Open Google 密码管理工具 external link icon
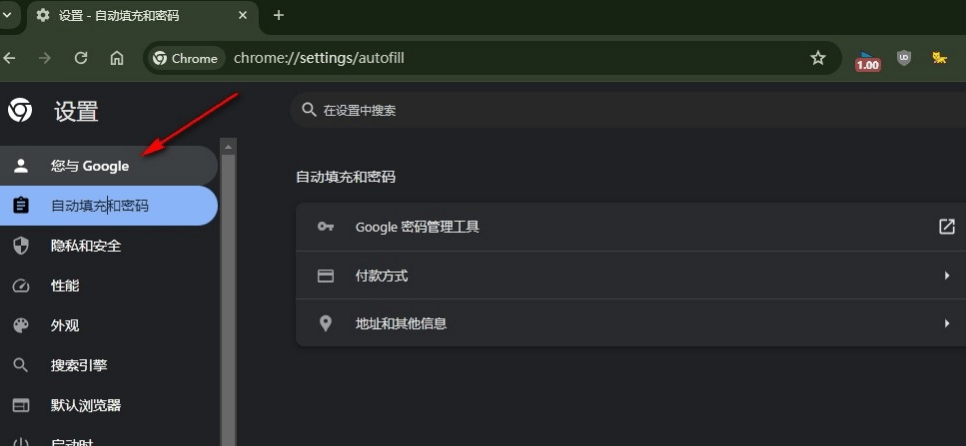This screenshot has width=966, height=446. pyautogui.click(x=946, y=227)
